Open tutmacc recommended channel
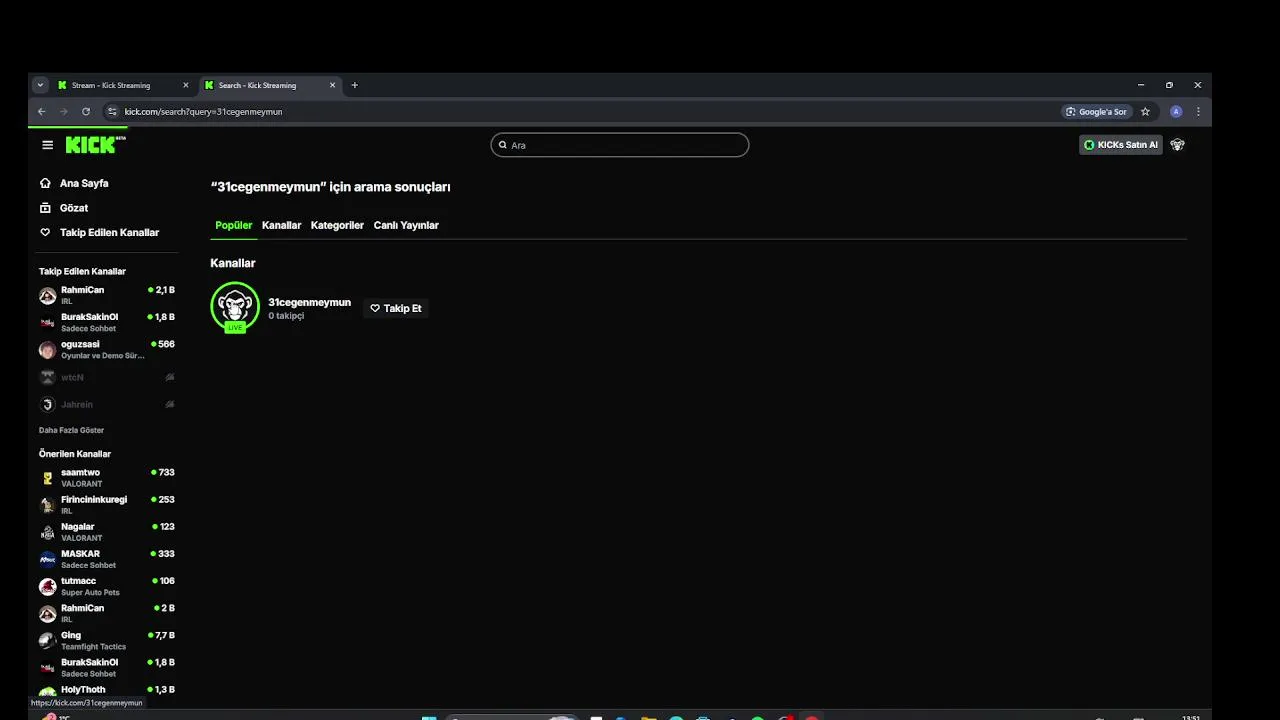 click(x=107, y=586)
